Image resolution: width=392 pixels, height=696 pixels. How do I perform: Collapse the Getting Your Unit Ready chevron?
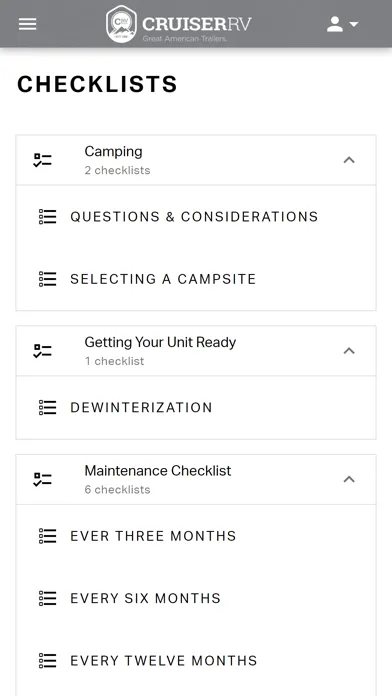point(349,351)
